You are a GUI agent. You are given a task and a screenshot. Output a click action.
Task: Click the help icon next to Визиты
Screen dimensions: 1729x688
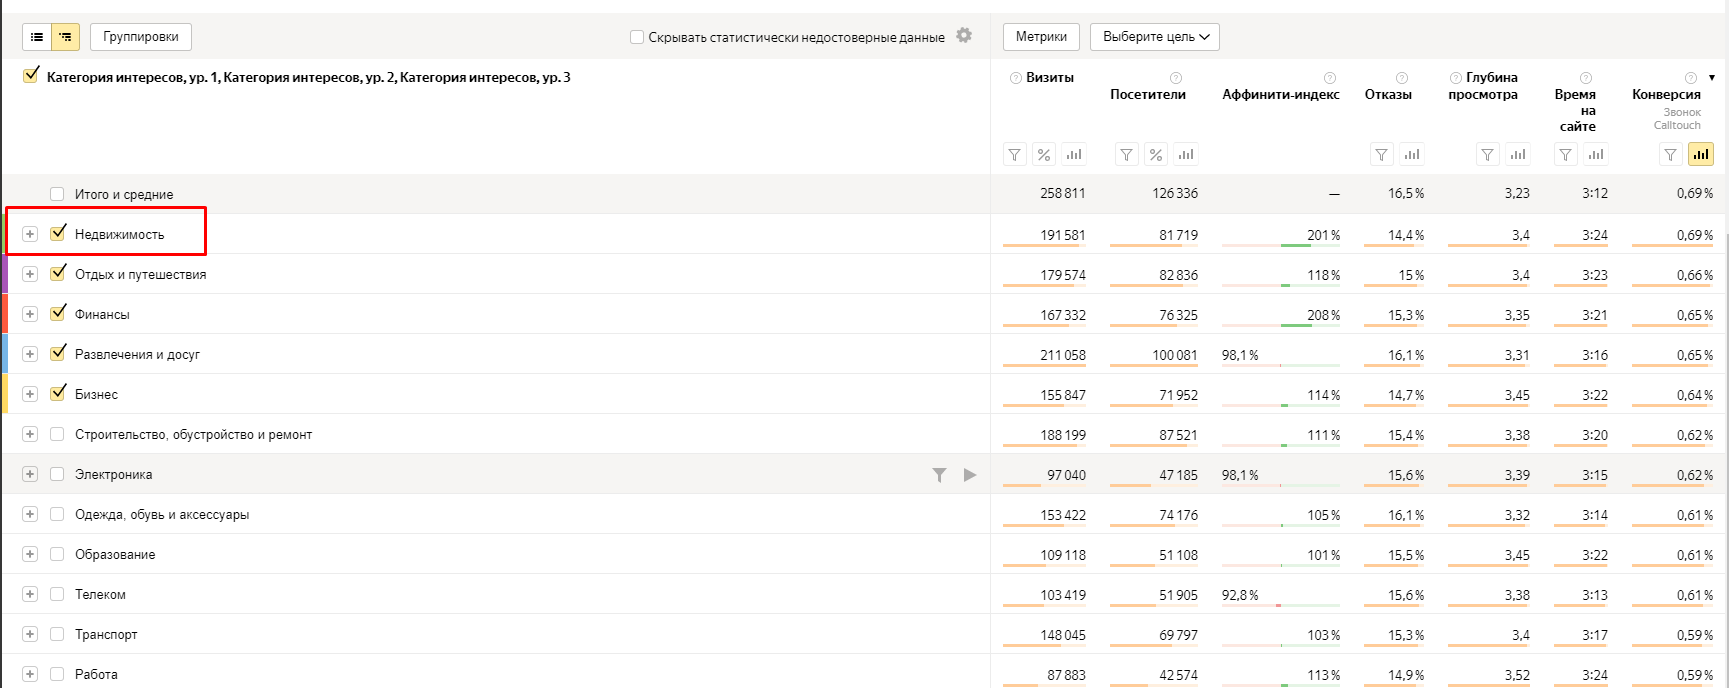pos(1016,78)
